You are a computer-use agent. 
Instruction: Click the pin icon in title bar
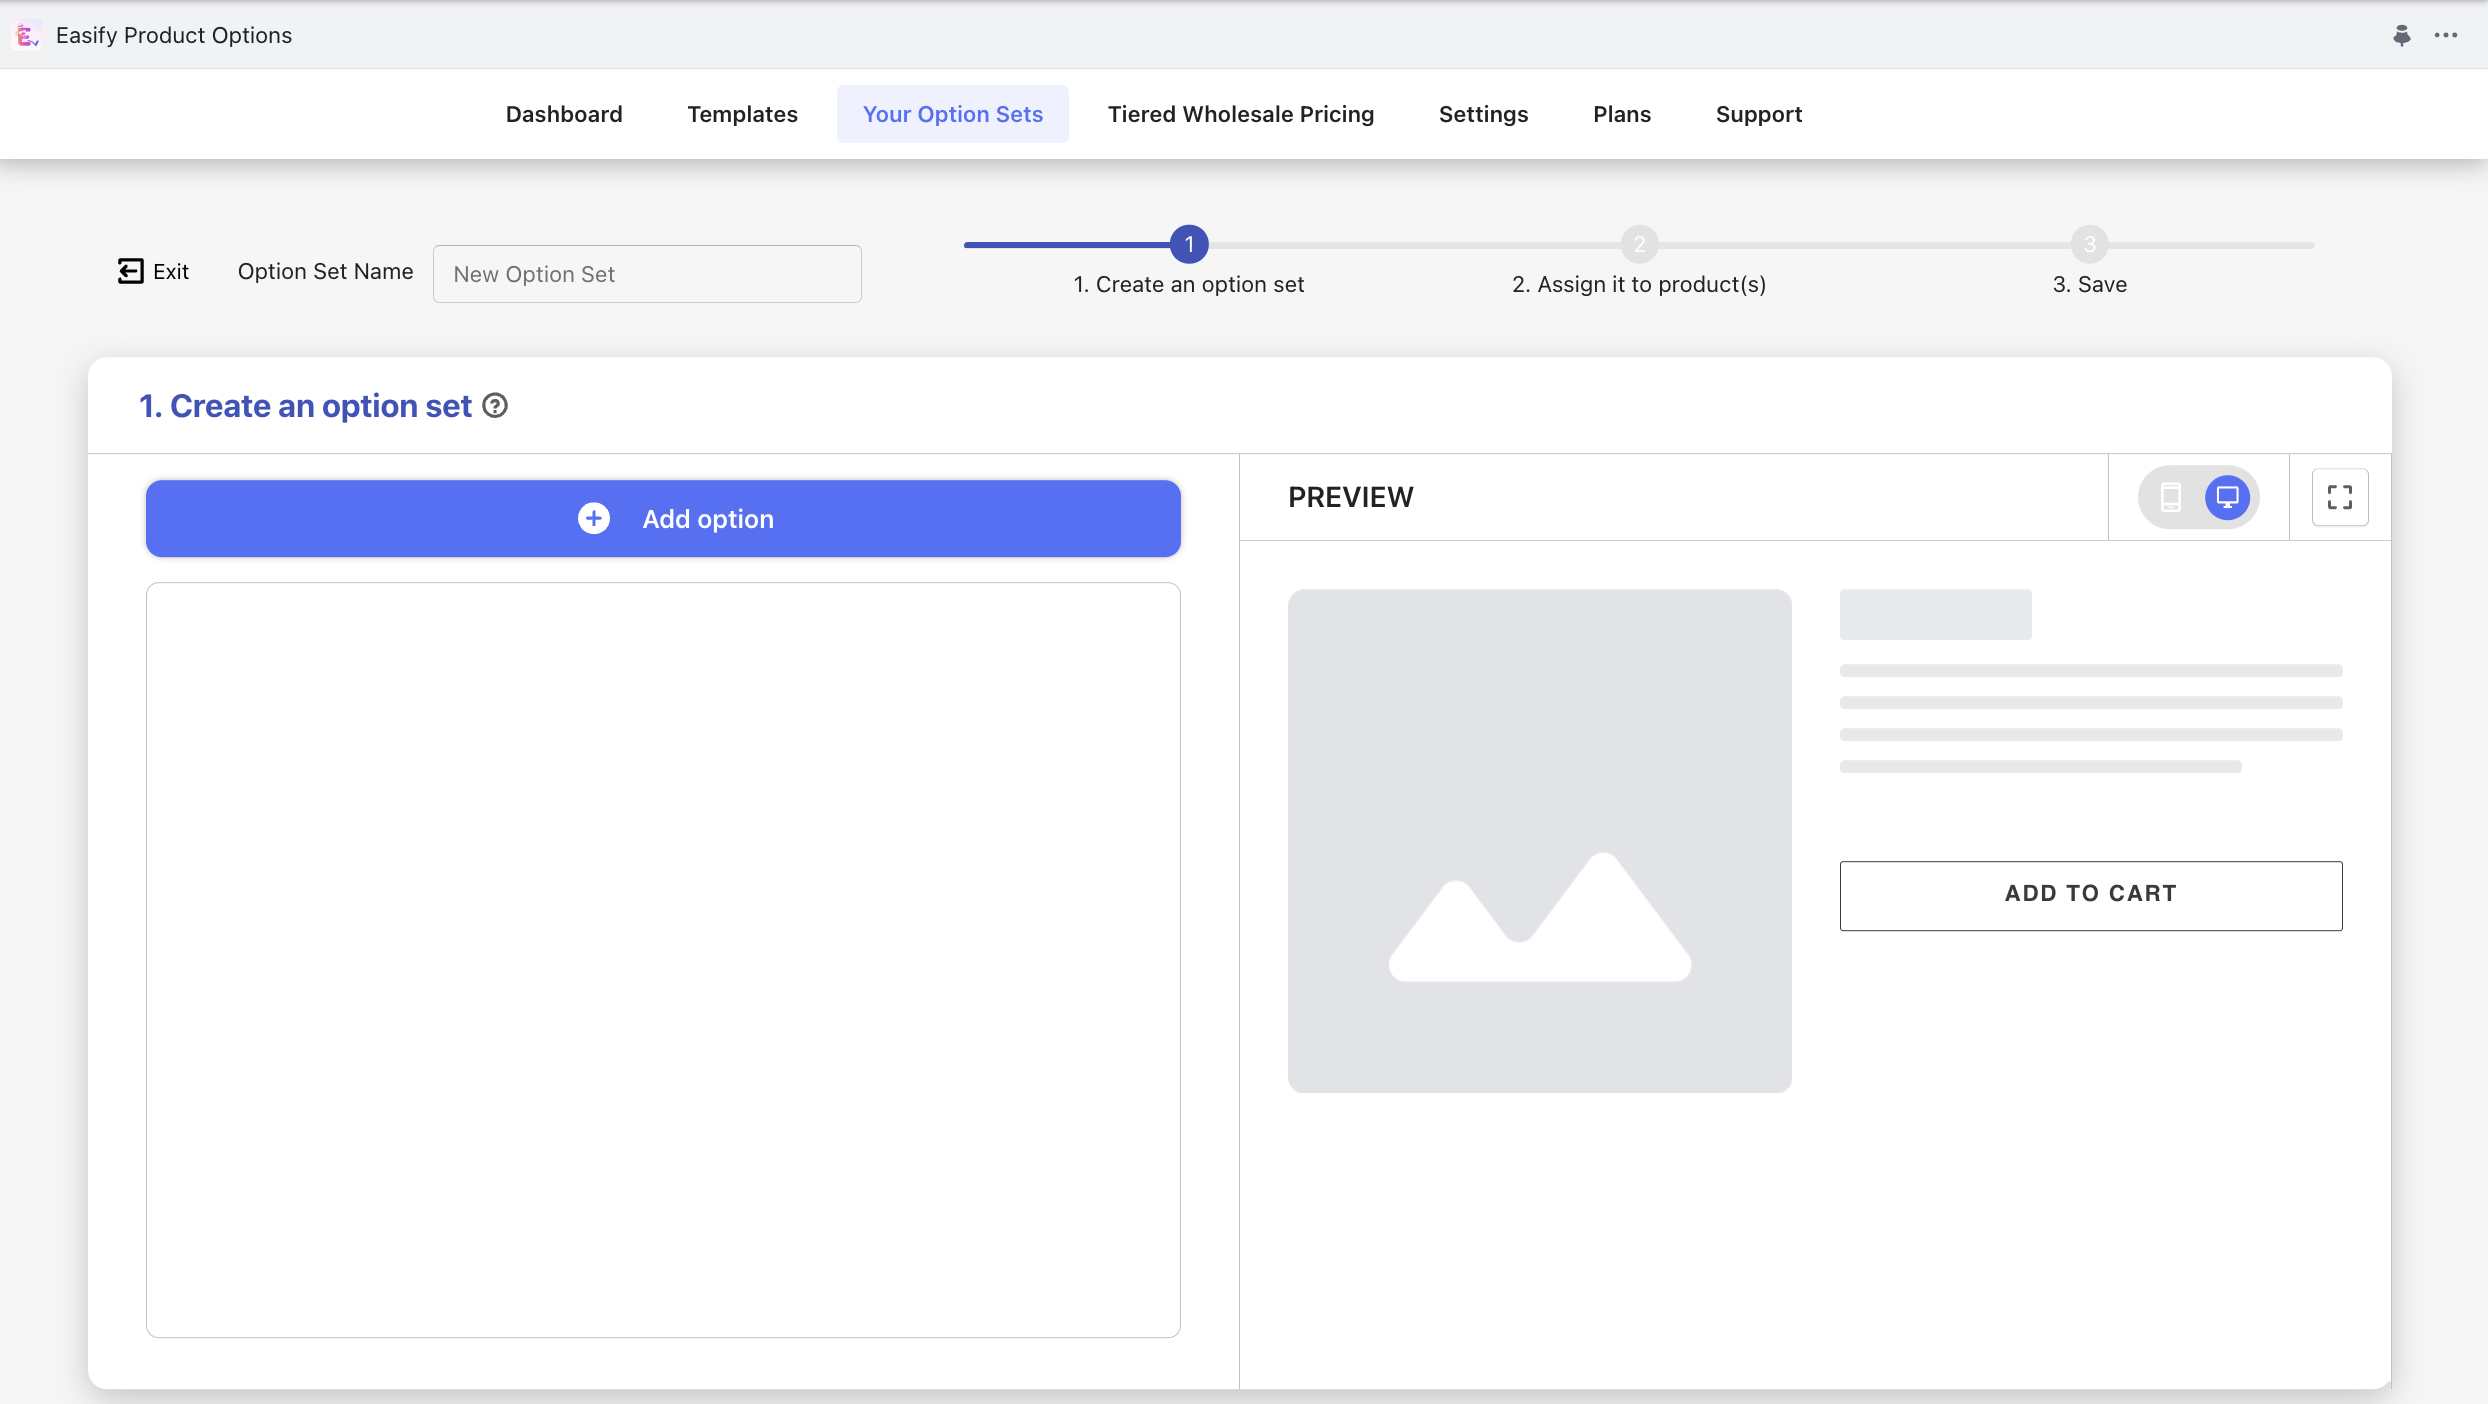tap(2402, 35)
